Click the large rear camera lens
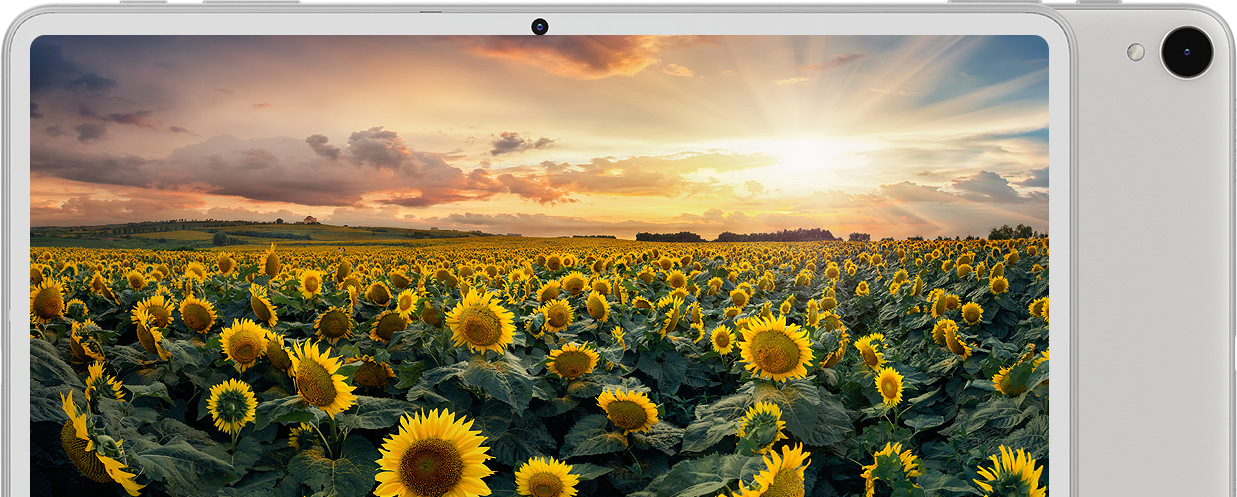This screenshot has width=1237, height=497. (1186, 52)
